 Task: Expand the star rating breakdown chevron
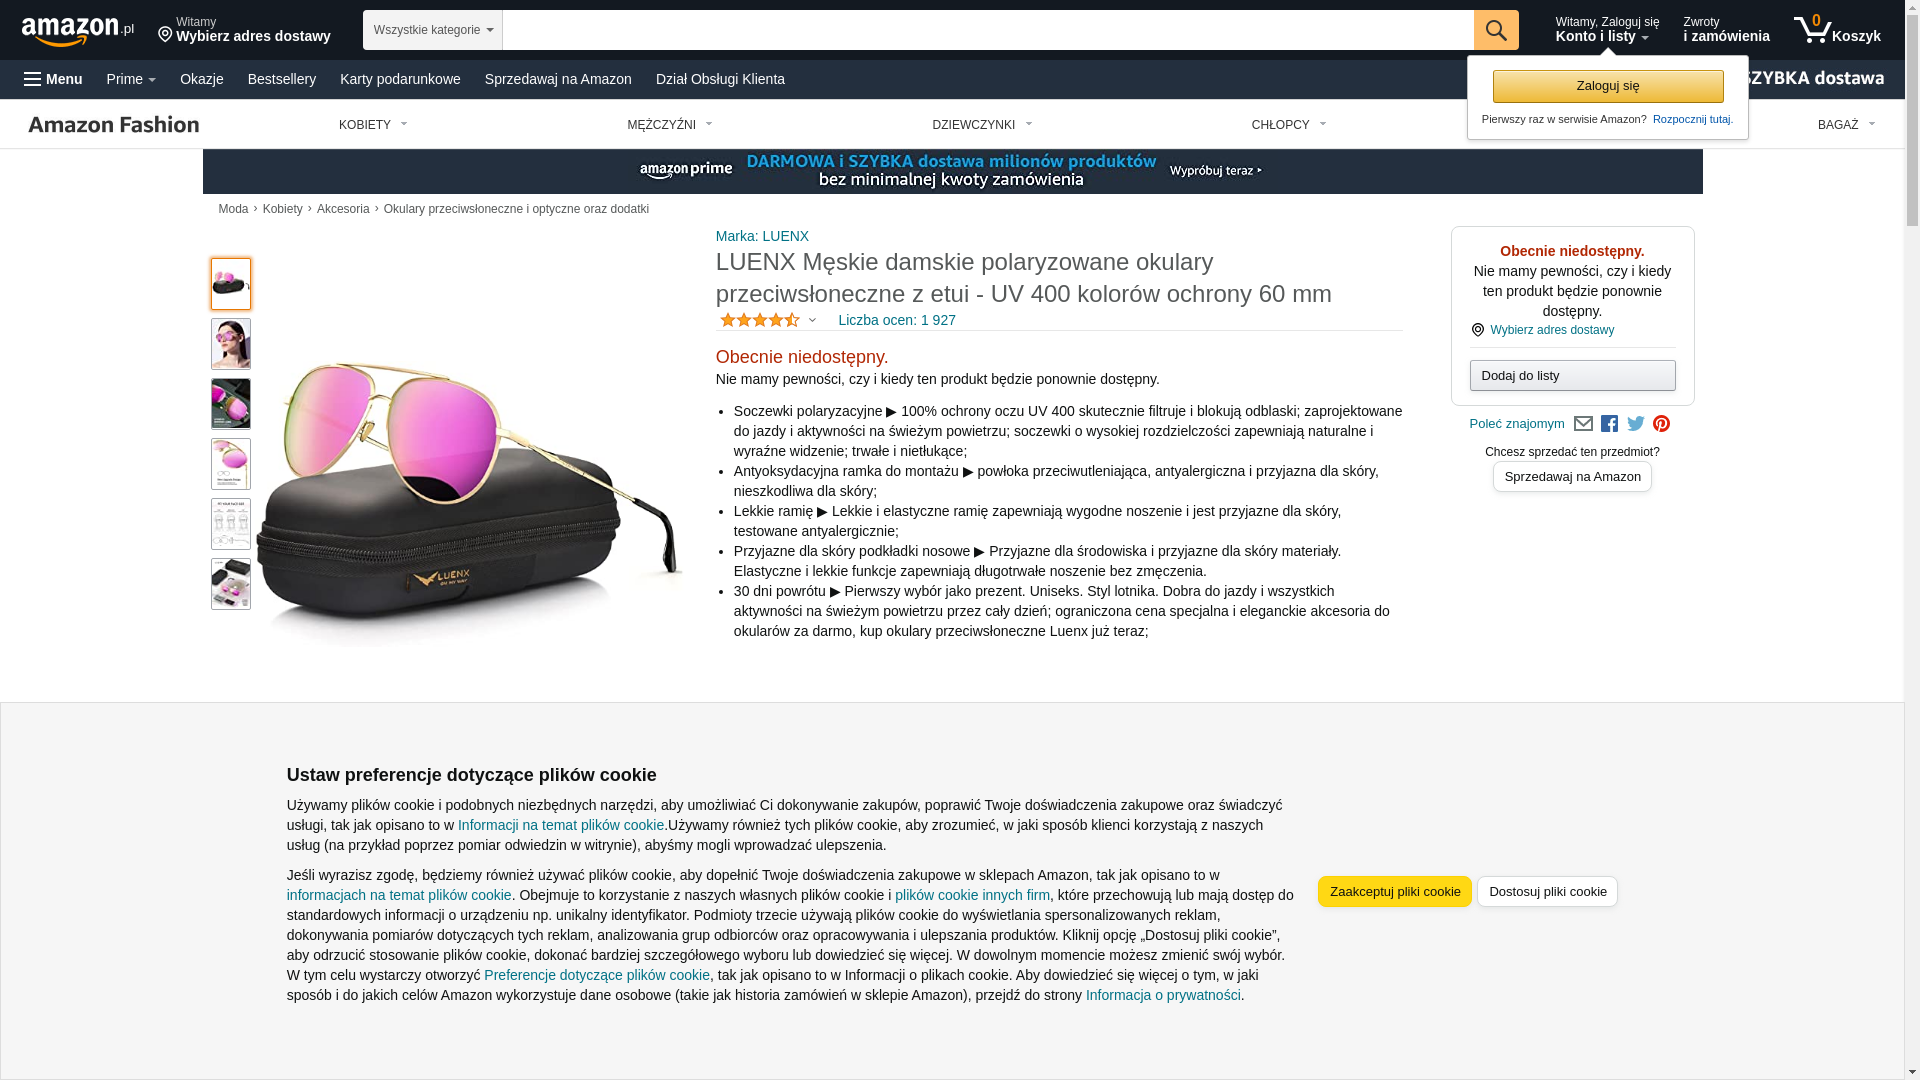812,321
